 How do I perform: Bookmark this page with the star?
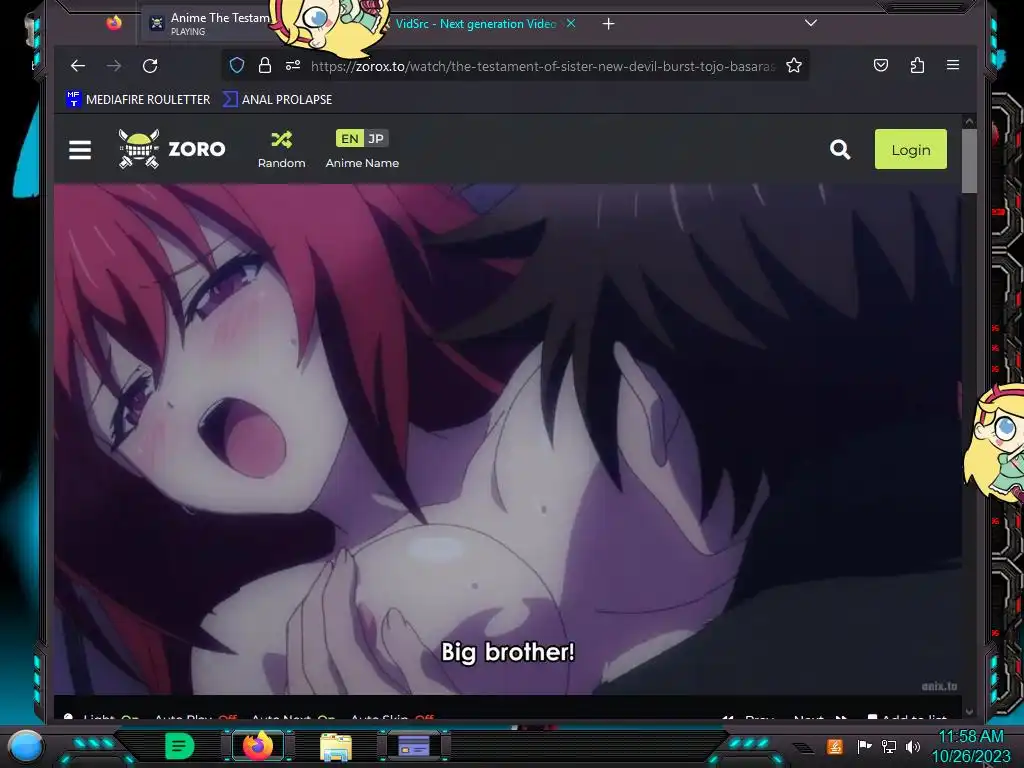click(793, 65)
